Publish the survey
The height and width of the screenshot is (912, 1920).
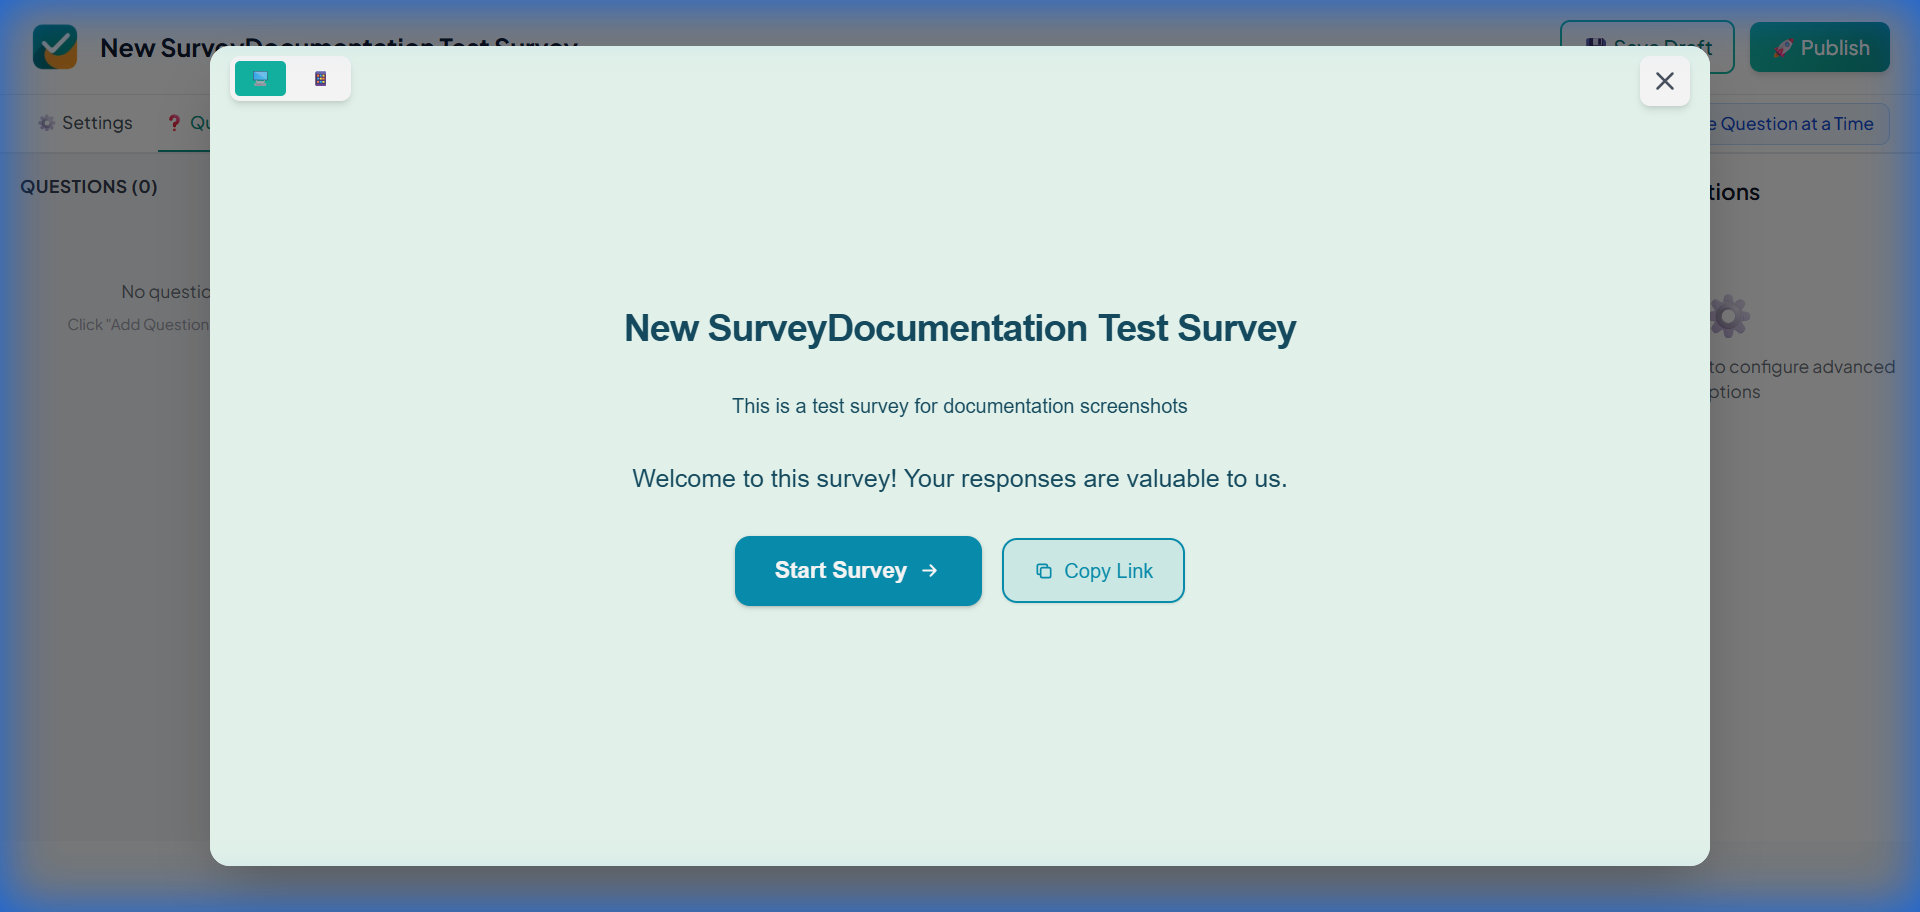tap(1819, 48)
